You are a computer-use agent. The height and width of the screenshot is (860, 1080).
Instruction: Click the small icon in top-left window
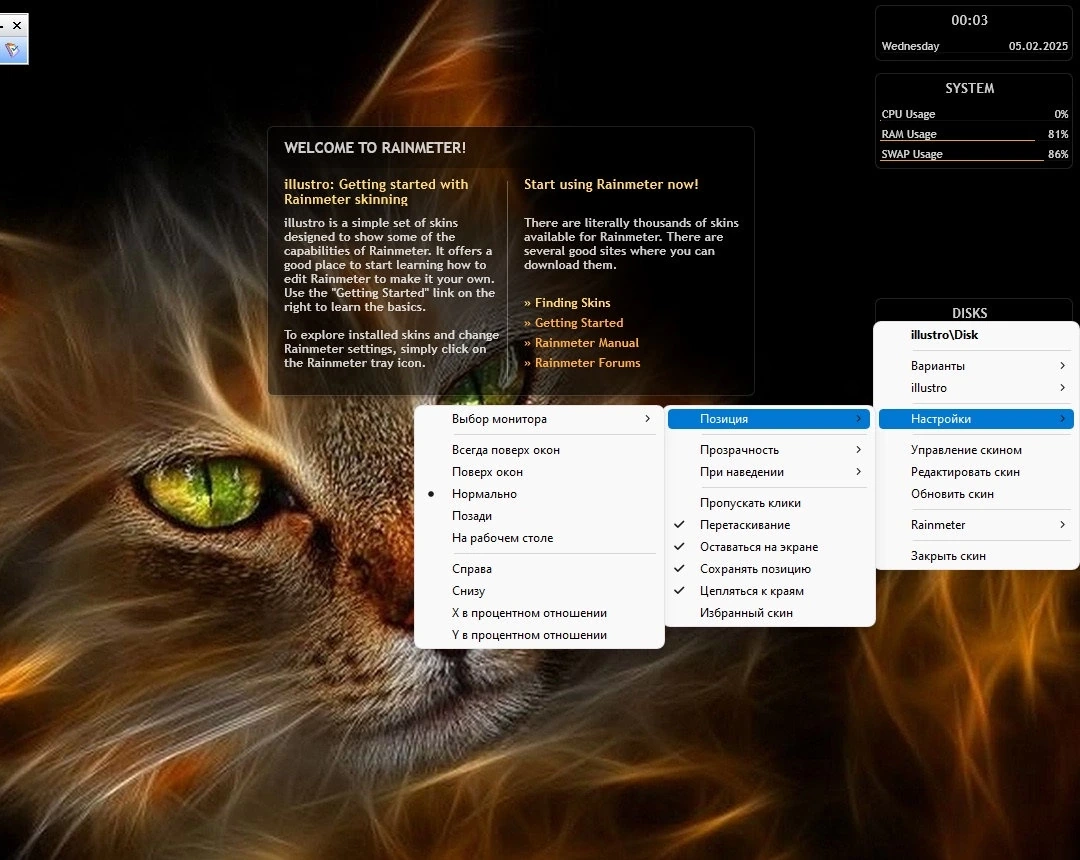(x=12, y=49)
